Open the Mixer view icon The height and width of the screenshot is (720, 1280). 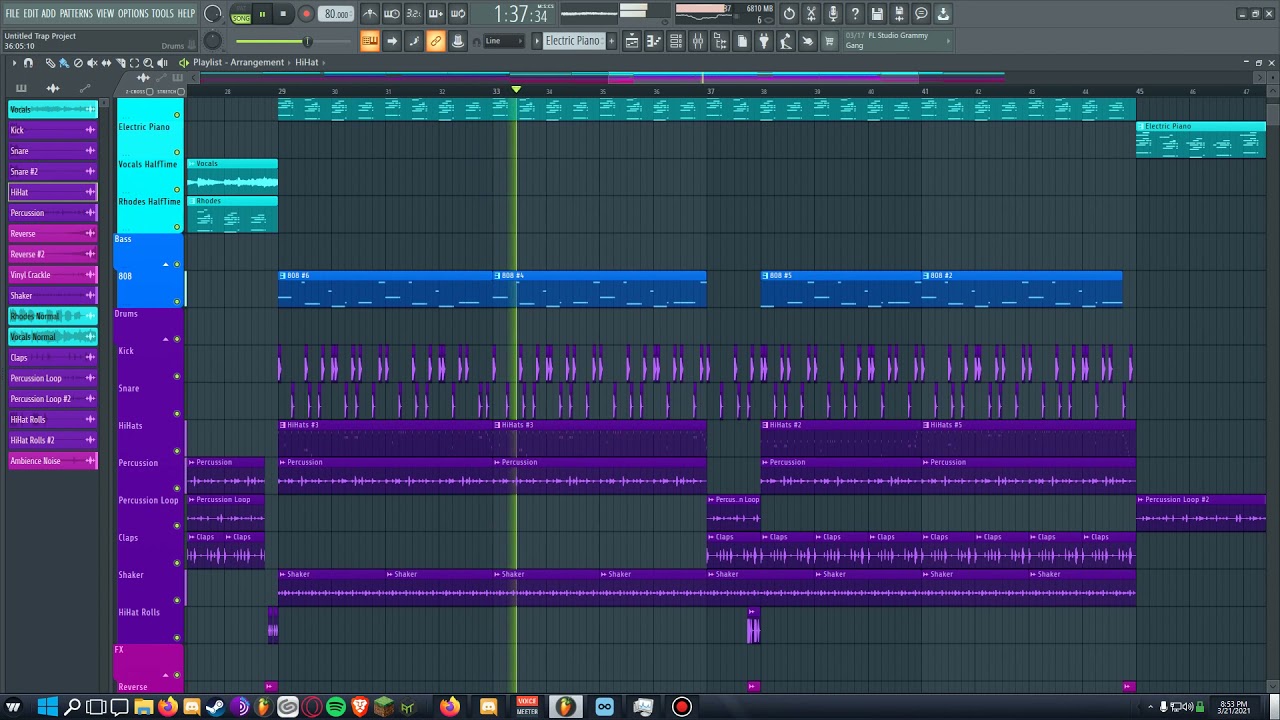click(698, 41)
